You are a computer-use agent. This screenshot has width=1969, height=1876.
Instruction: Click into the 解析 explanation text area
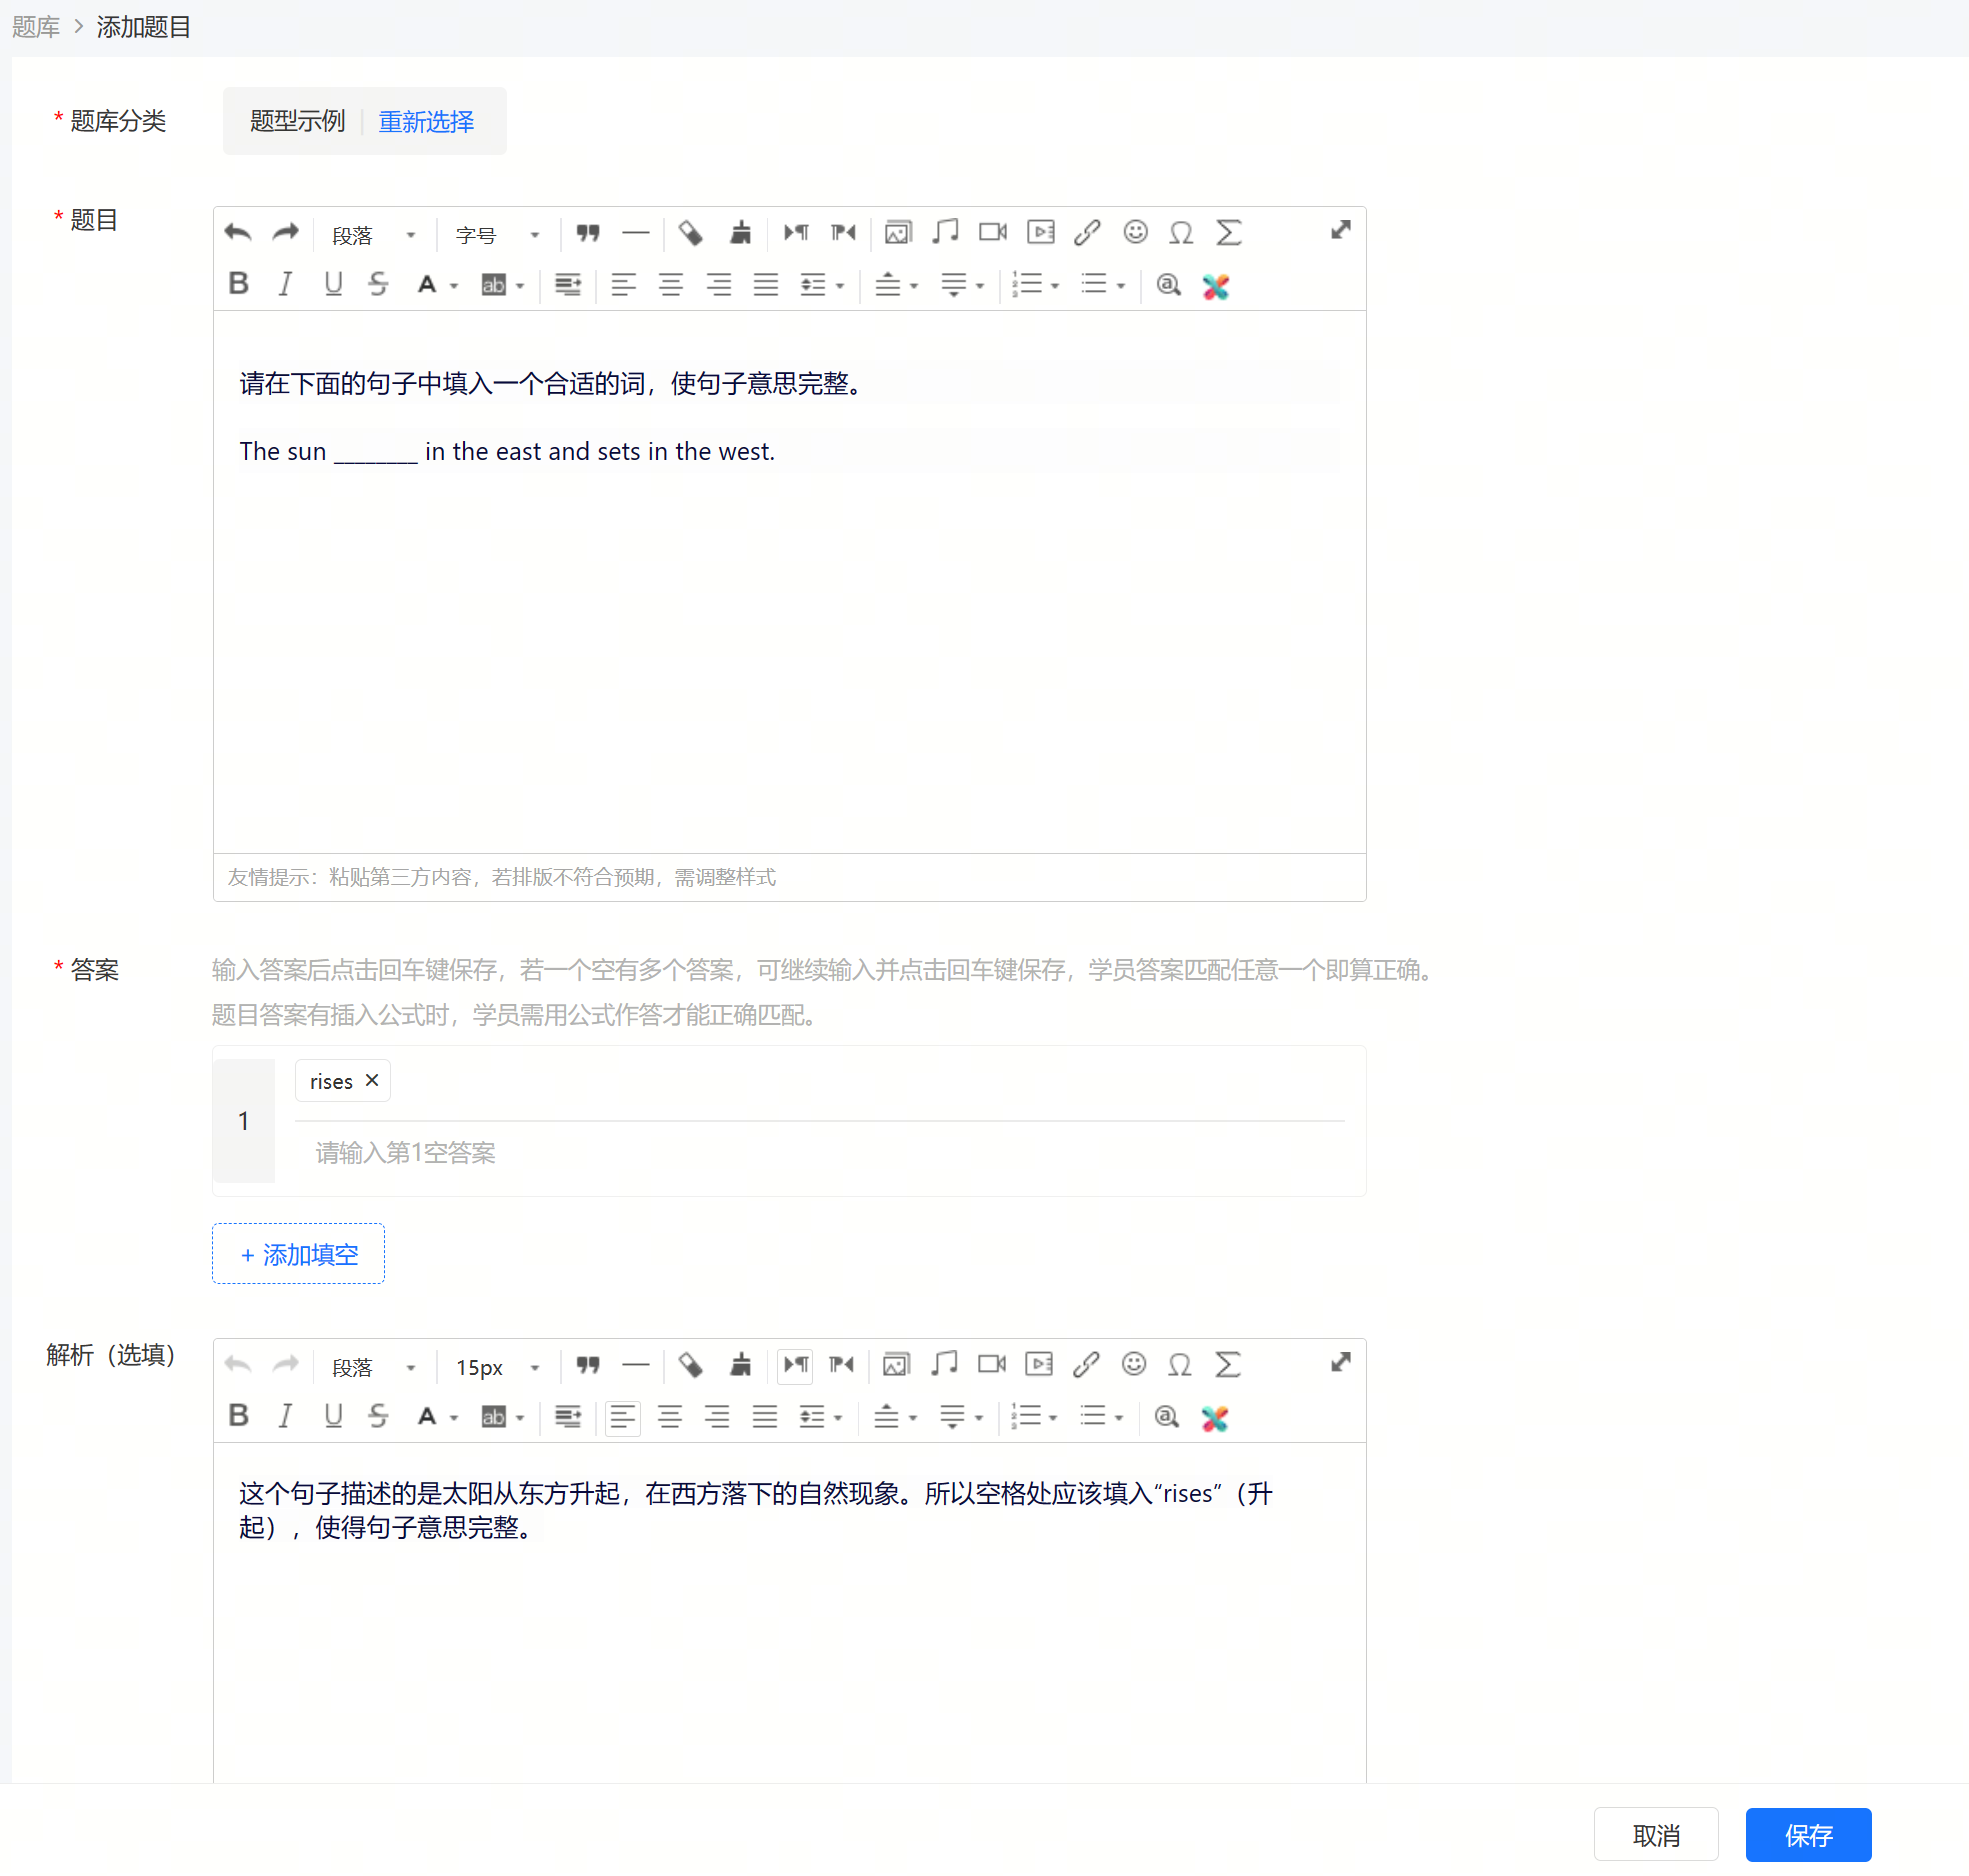coord(790,1612)
